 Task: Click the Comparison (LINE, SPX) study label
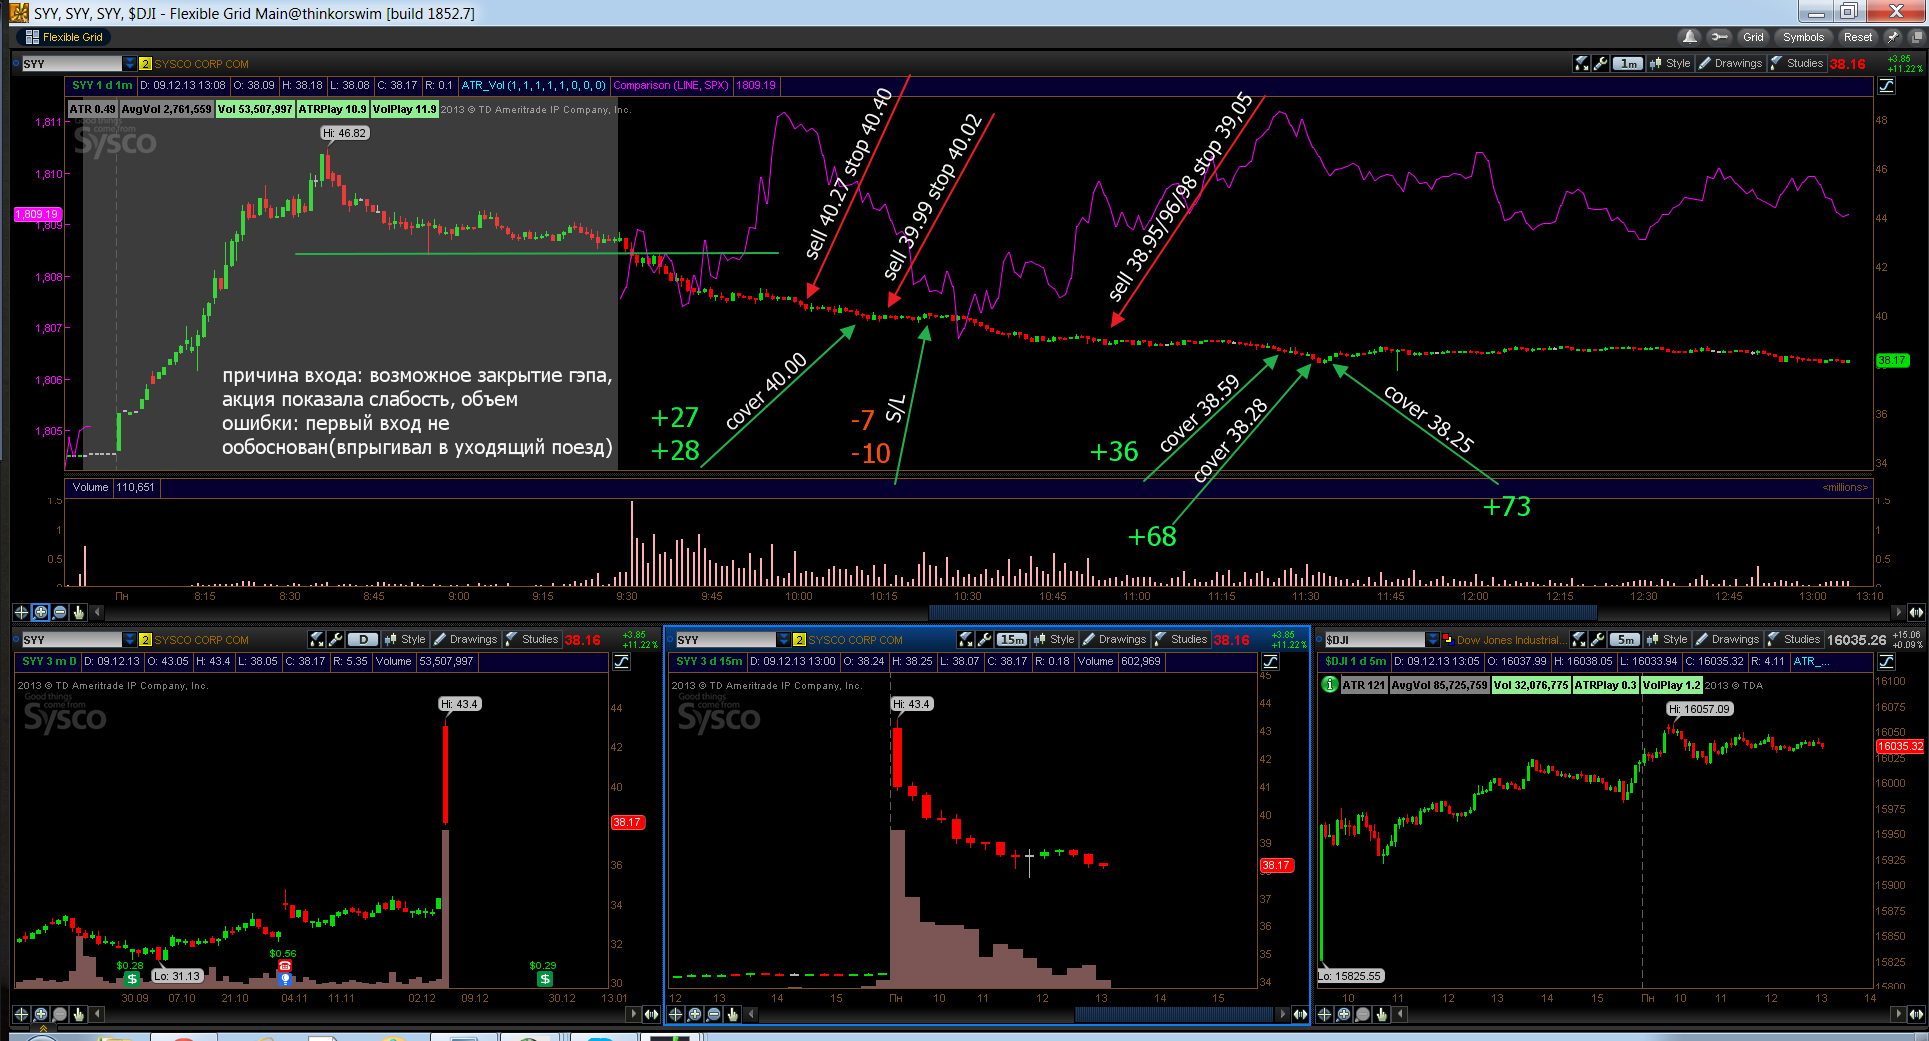(670, 85)
